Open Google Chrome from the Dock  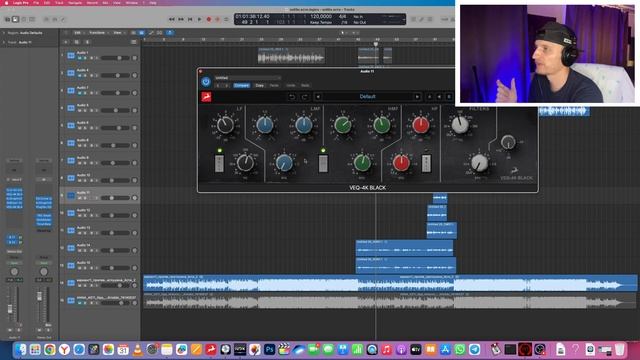[x=50, y=349]
